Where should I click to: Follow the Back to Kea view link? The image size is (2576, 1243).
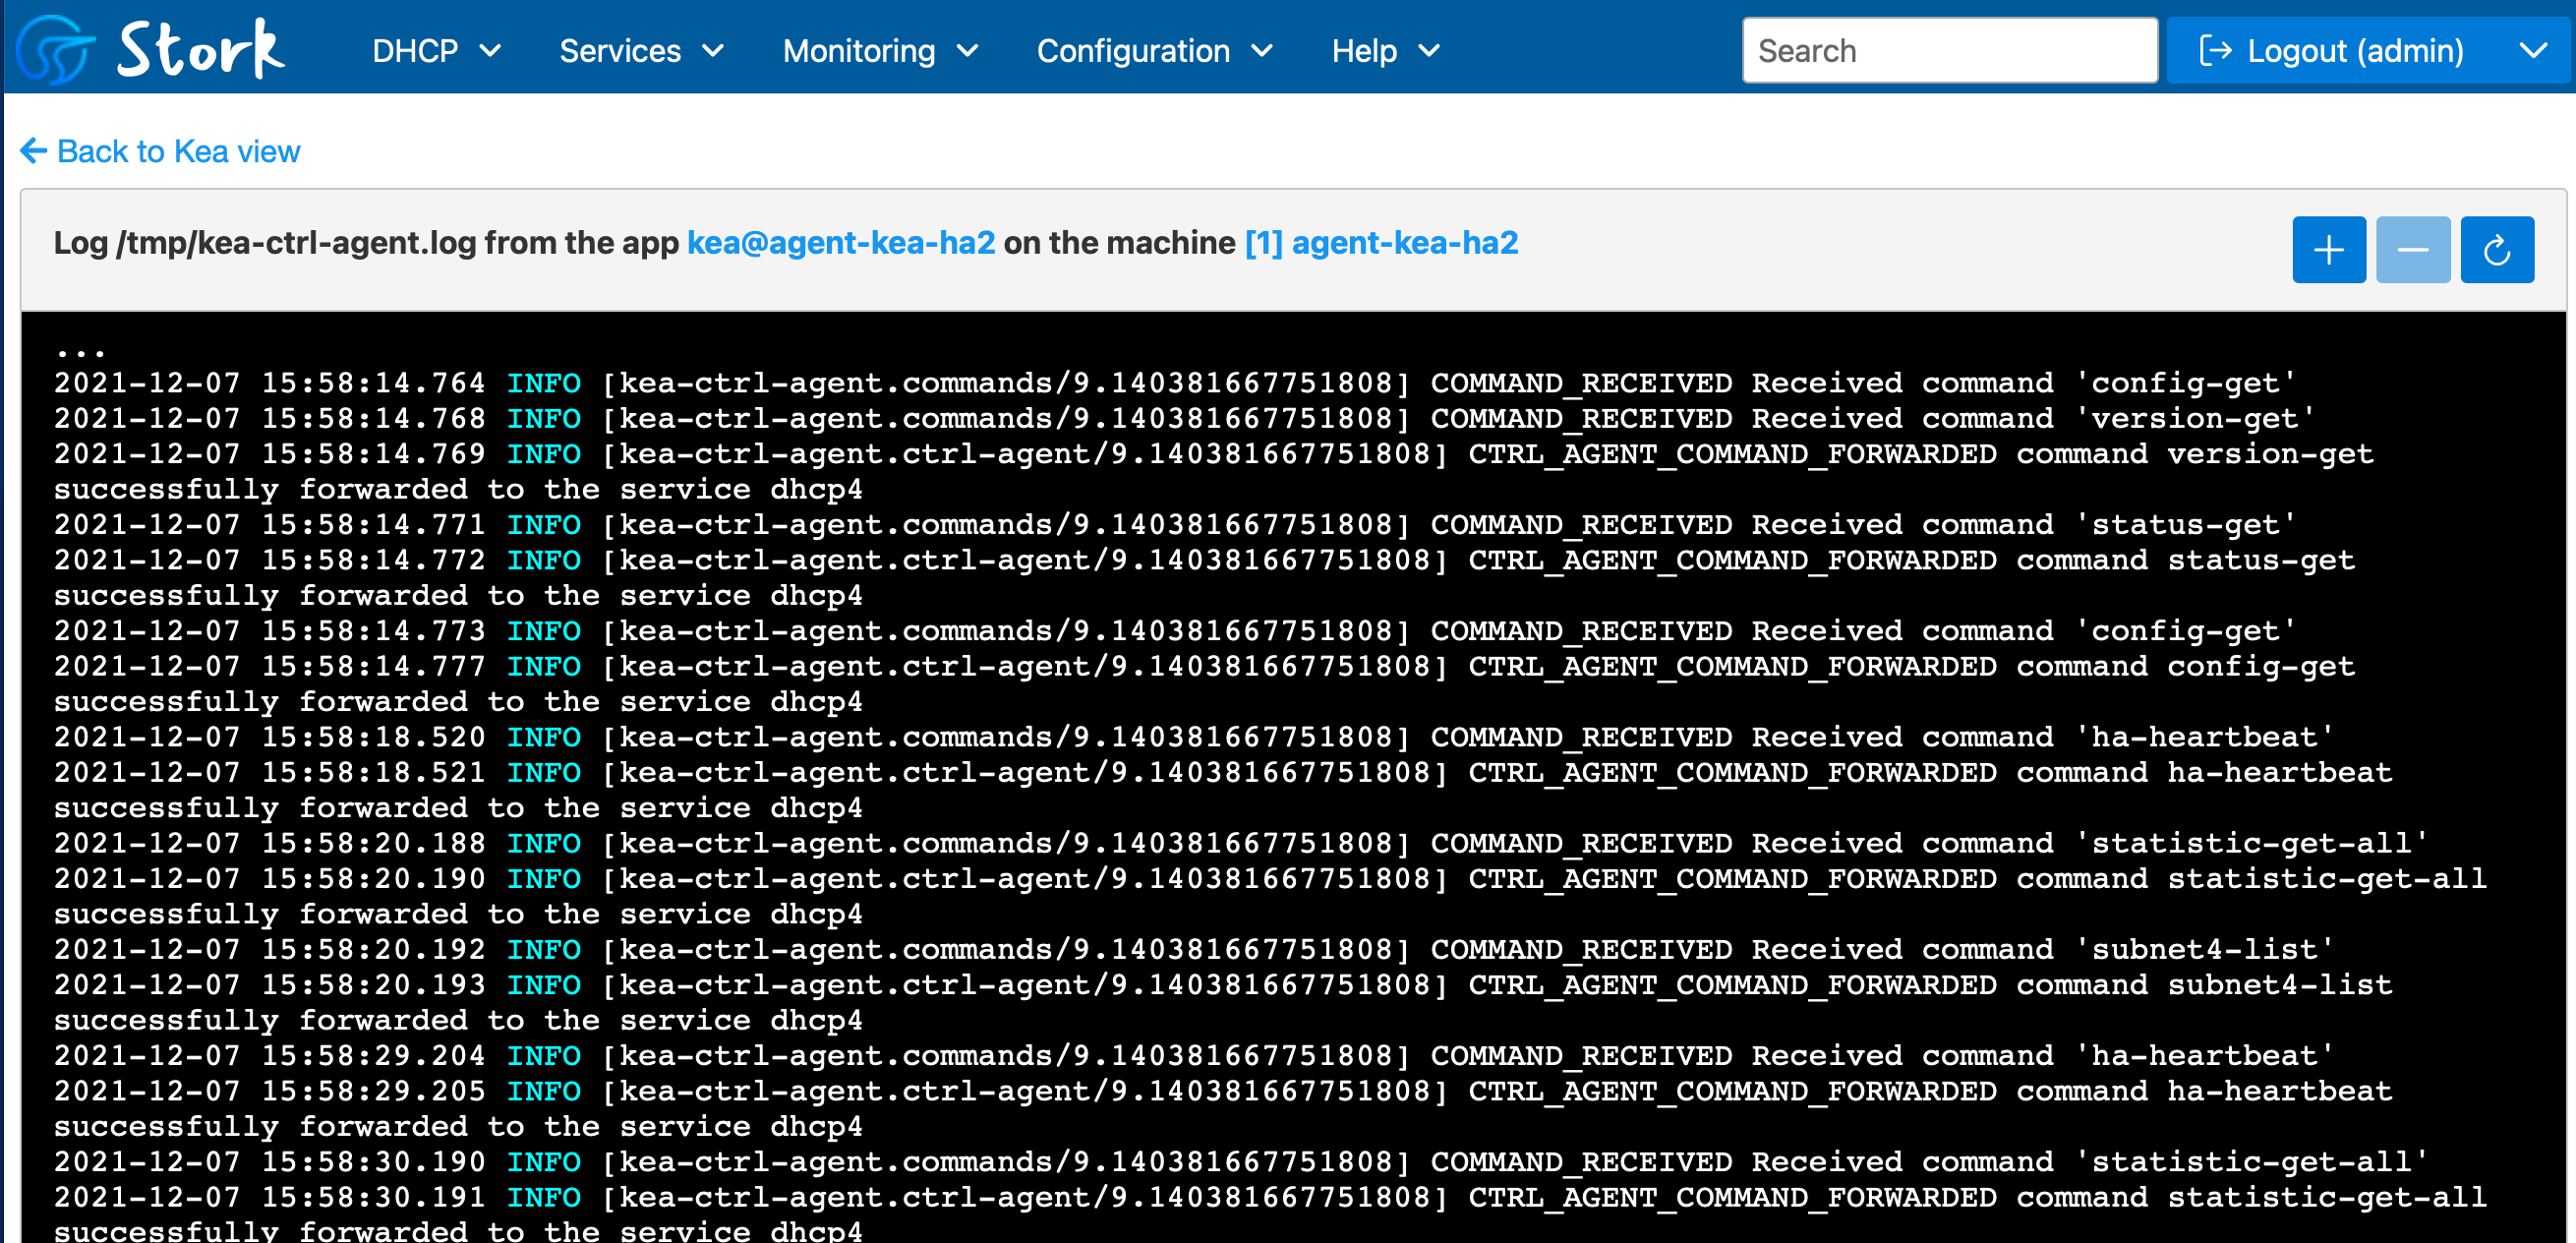tap(178, 151)
